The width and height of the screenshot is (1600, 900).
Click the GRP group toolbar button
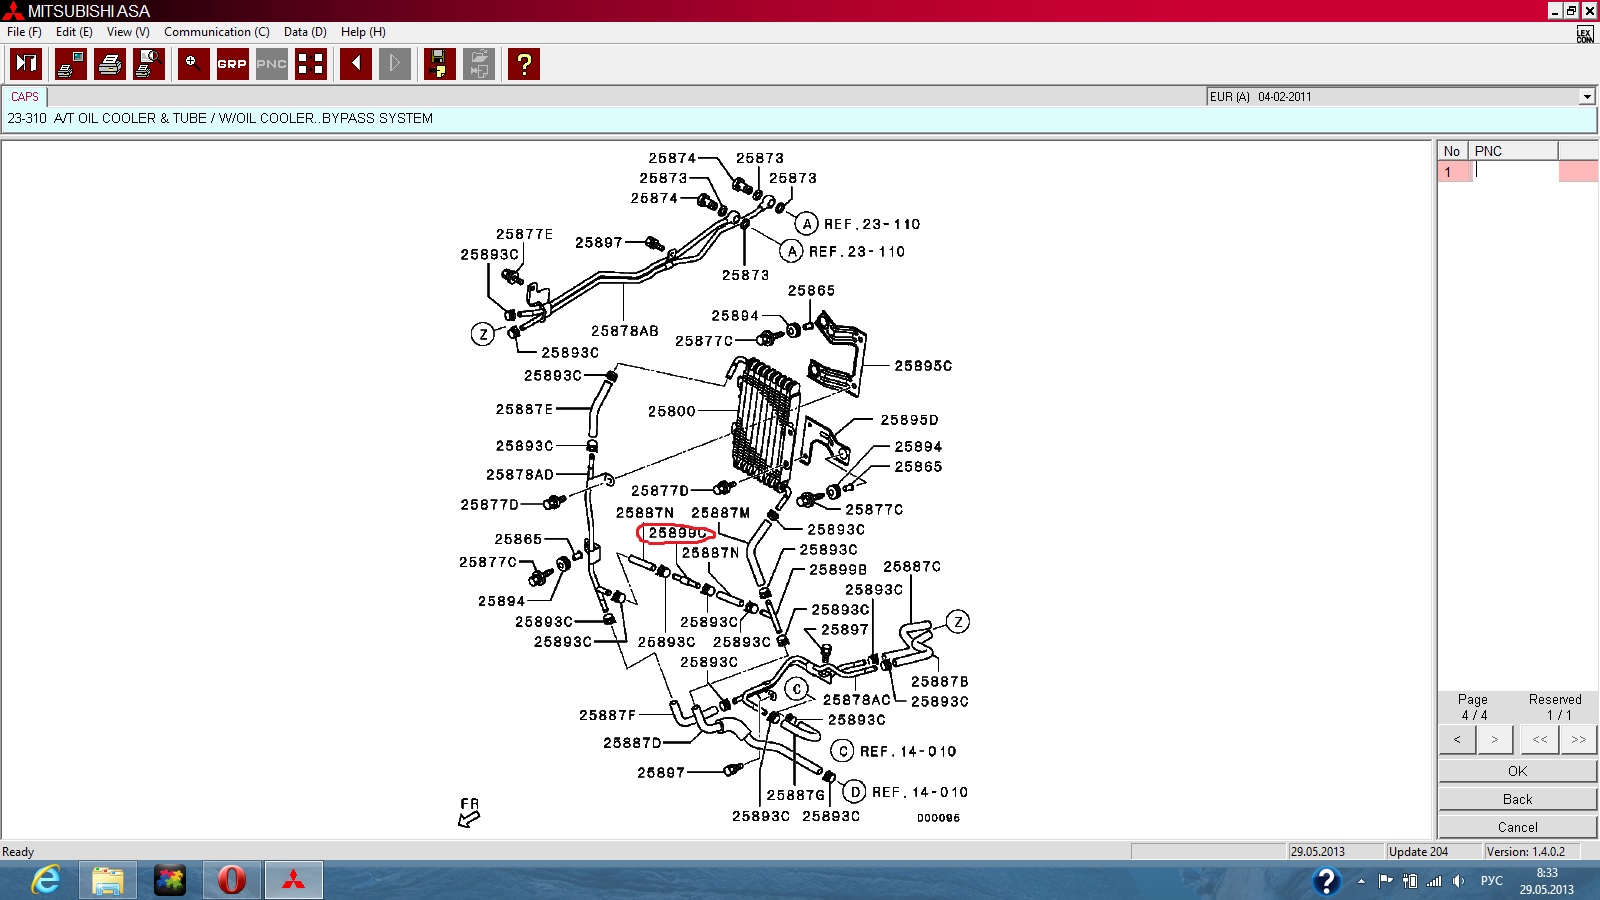click(232, 64)
